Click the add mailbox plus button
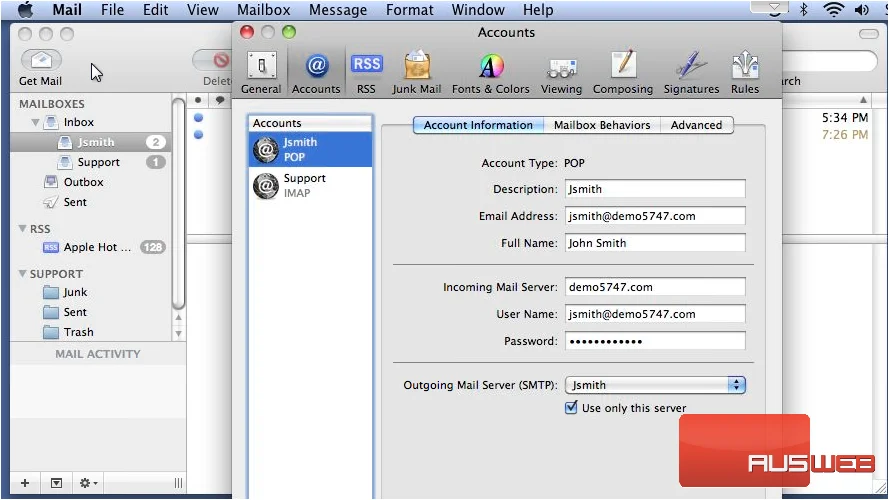 pyautogui.click(x=25, y=483)
